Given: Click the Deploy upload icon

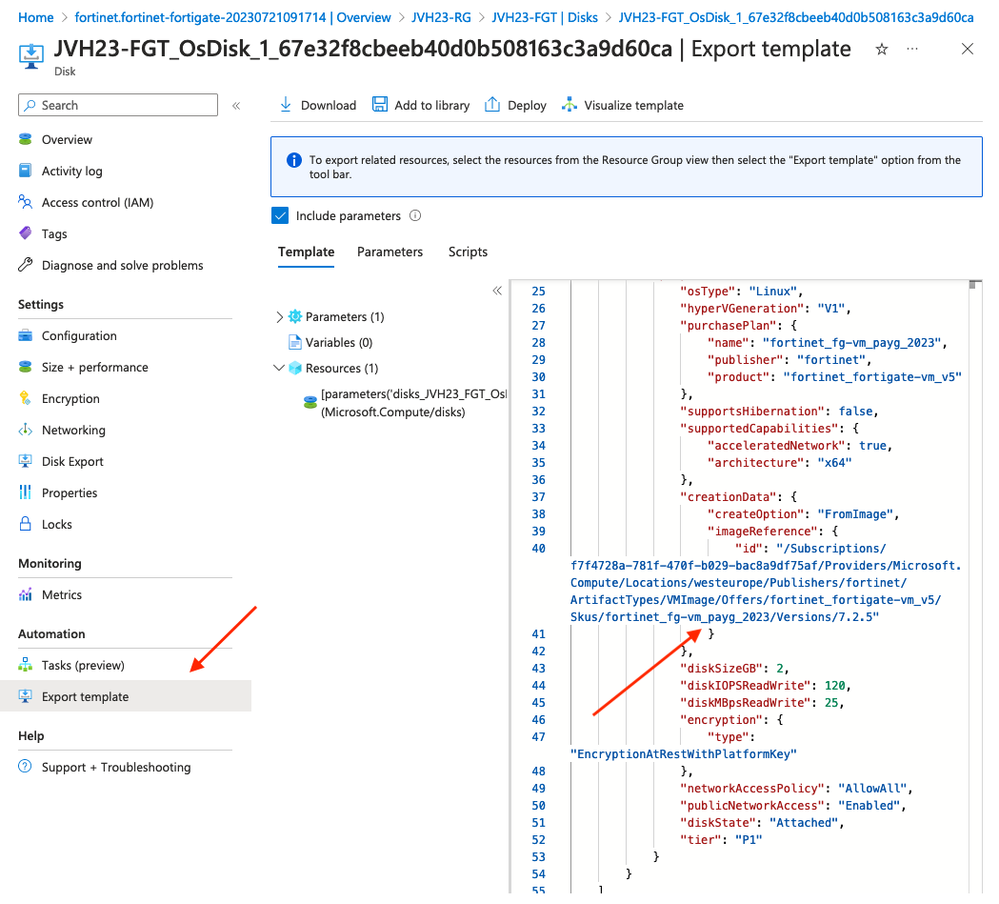Looking at the screenshot, I should point(492,105).
